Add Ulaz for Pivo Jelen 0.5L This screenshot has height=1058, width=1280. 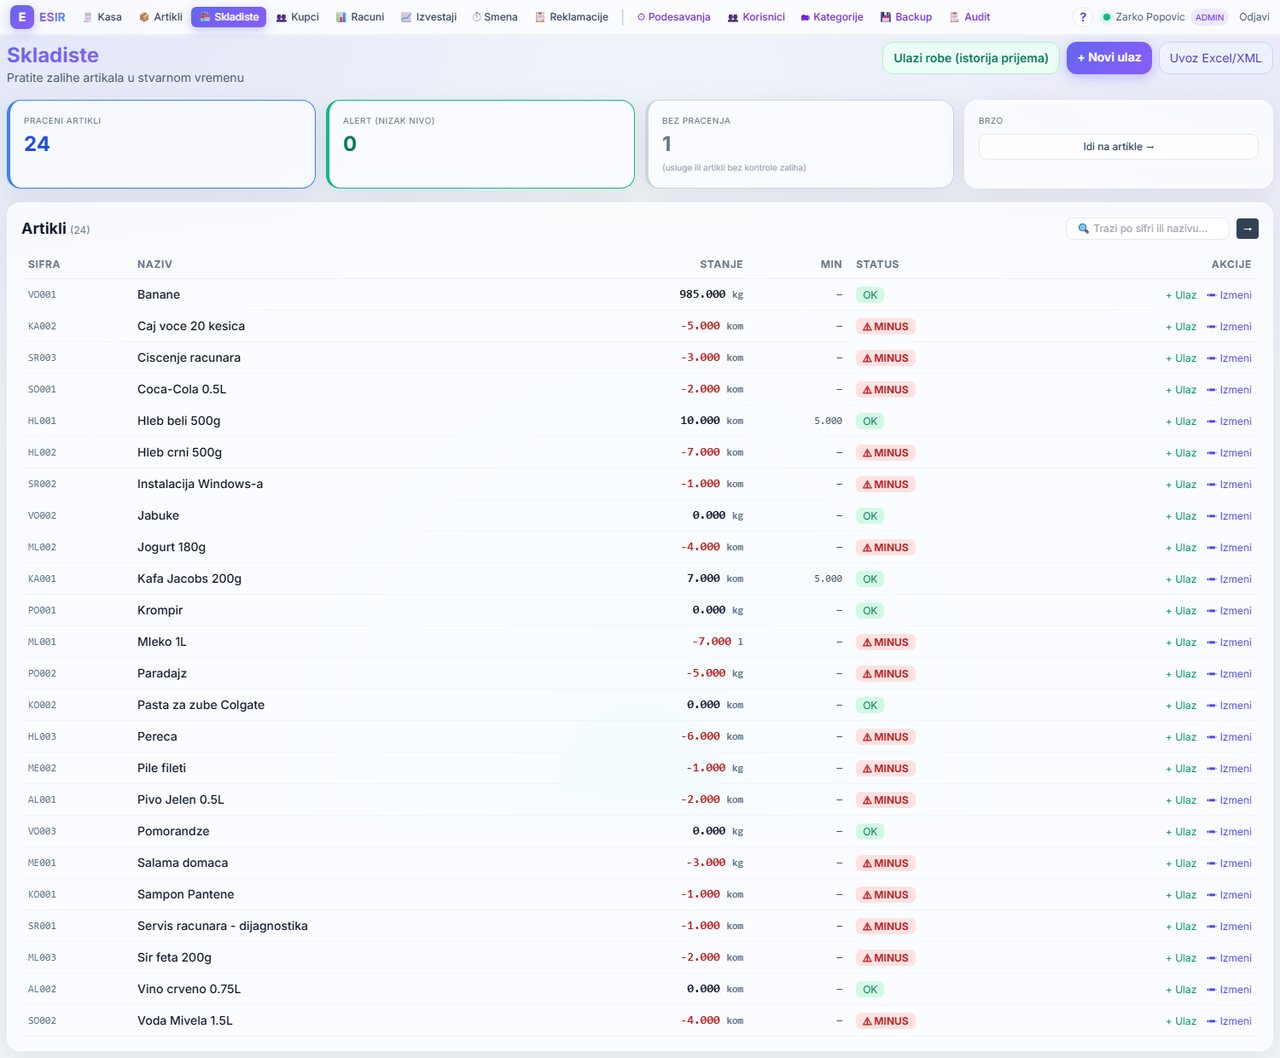1181,800
